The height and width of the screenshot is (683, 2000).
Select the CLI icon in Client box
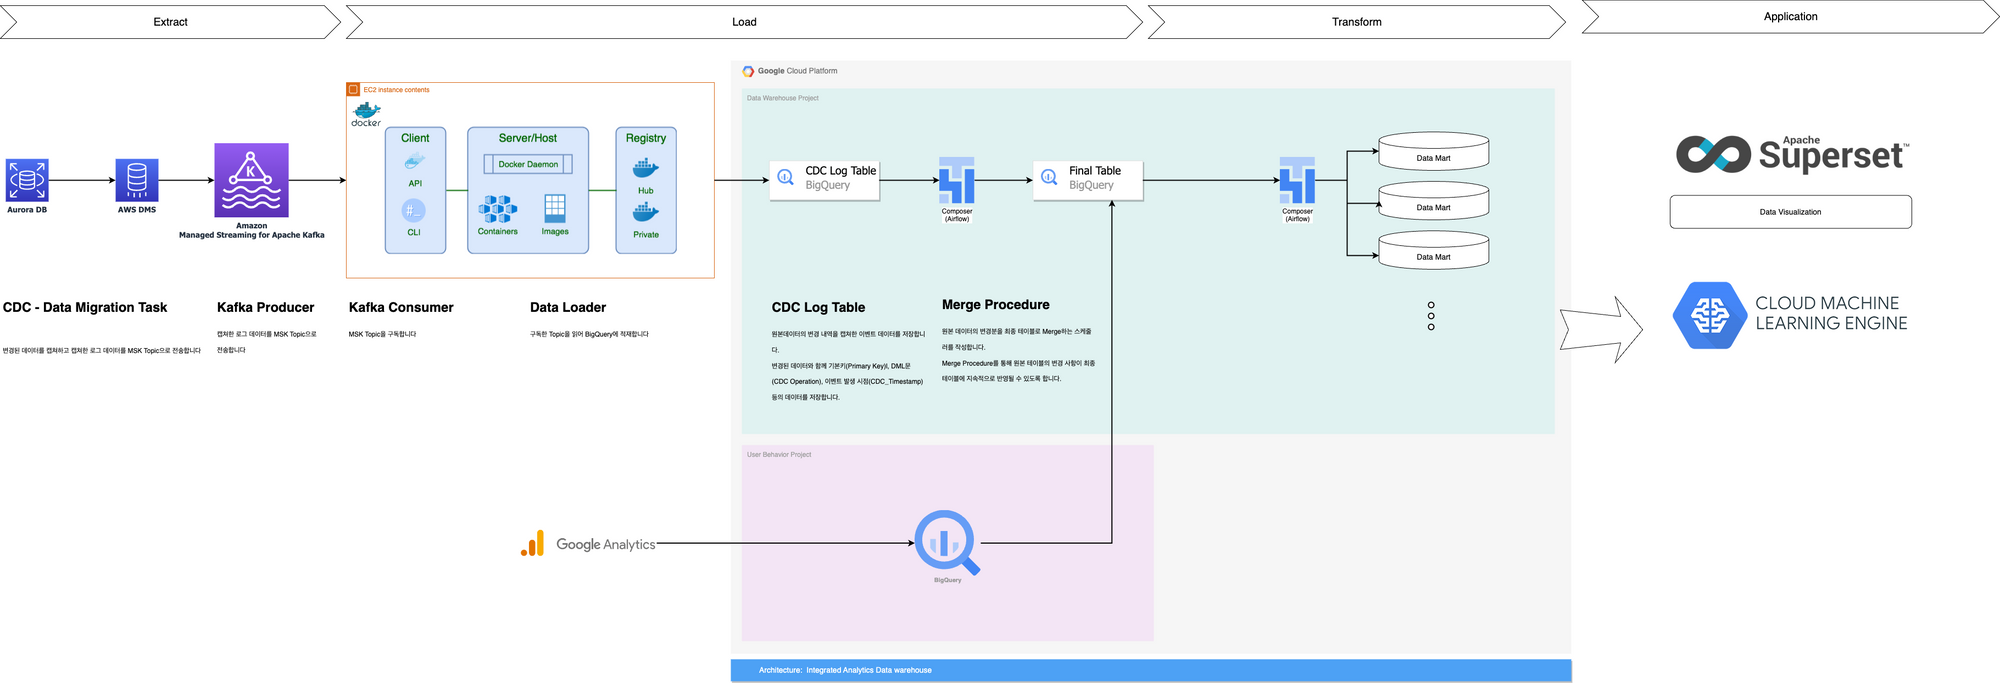[413, 210]
